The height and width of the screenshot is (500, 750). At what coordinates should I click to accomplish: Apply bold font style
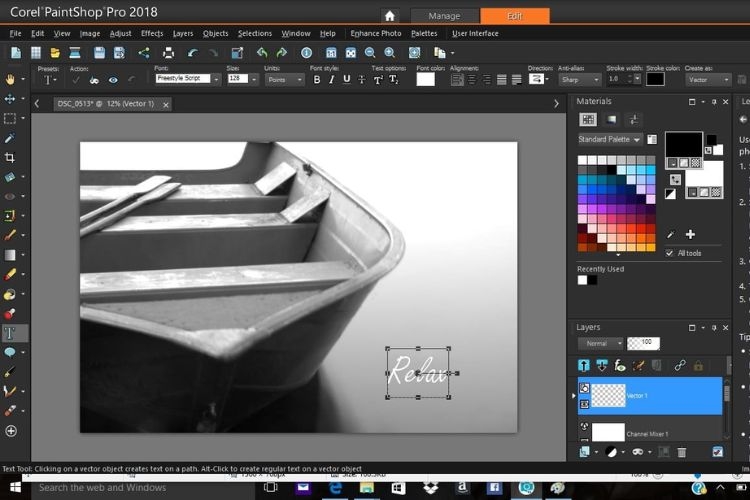click(x=317, y=79)
